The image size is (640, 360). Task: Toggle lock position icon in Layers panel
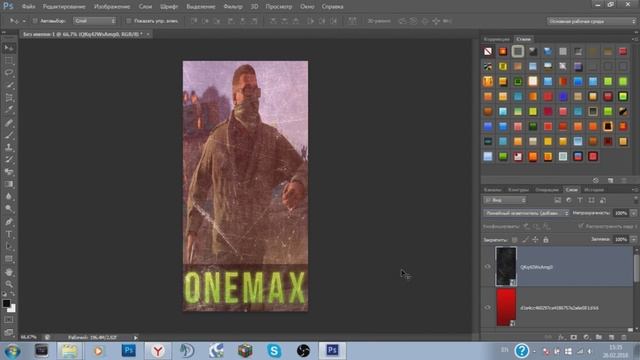coord(536,240)
